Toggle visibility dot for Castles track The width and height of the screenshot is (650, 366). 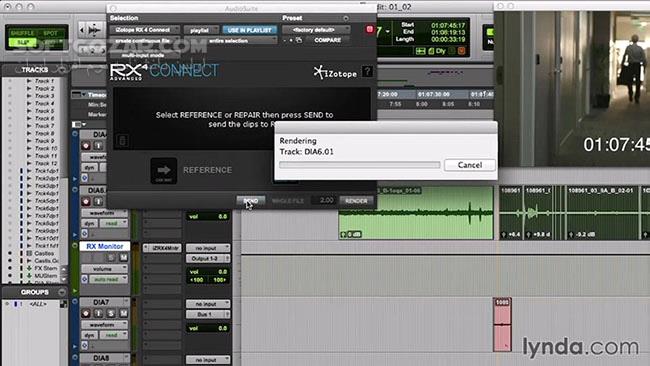click(10, 253)
